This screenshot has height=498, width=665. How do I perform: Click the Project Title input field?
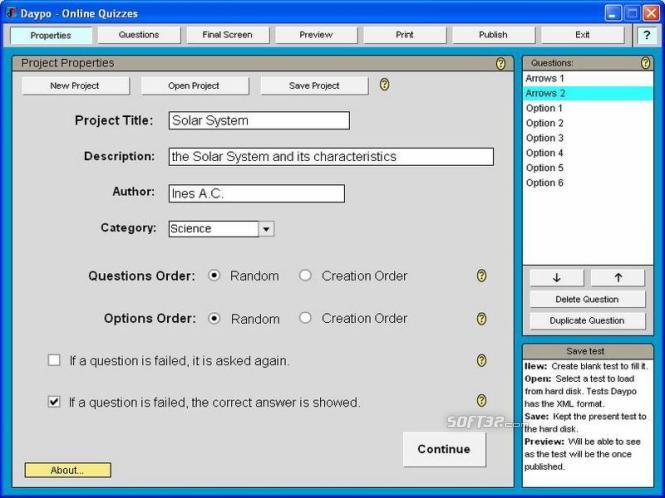click(x=259, y=120)
